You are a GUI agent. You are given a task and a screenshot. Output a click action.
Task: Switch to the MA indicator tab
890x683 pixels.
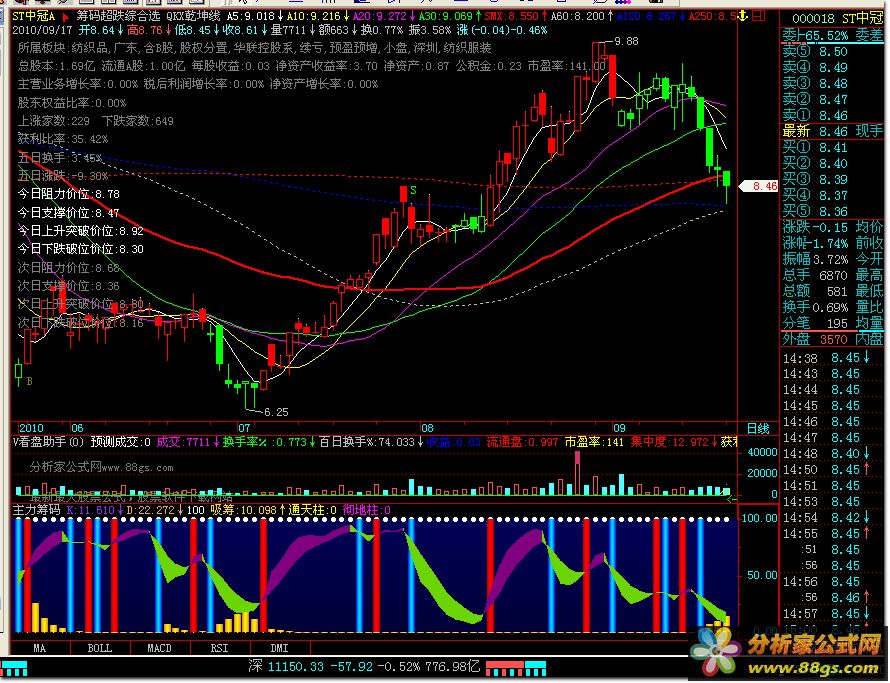40,648
